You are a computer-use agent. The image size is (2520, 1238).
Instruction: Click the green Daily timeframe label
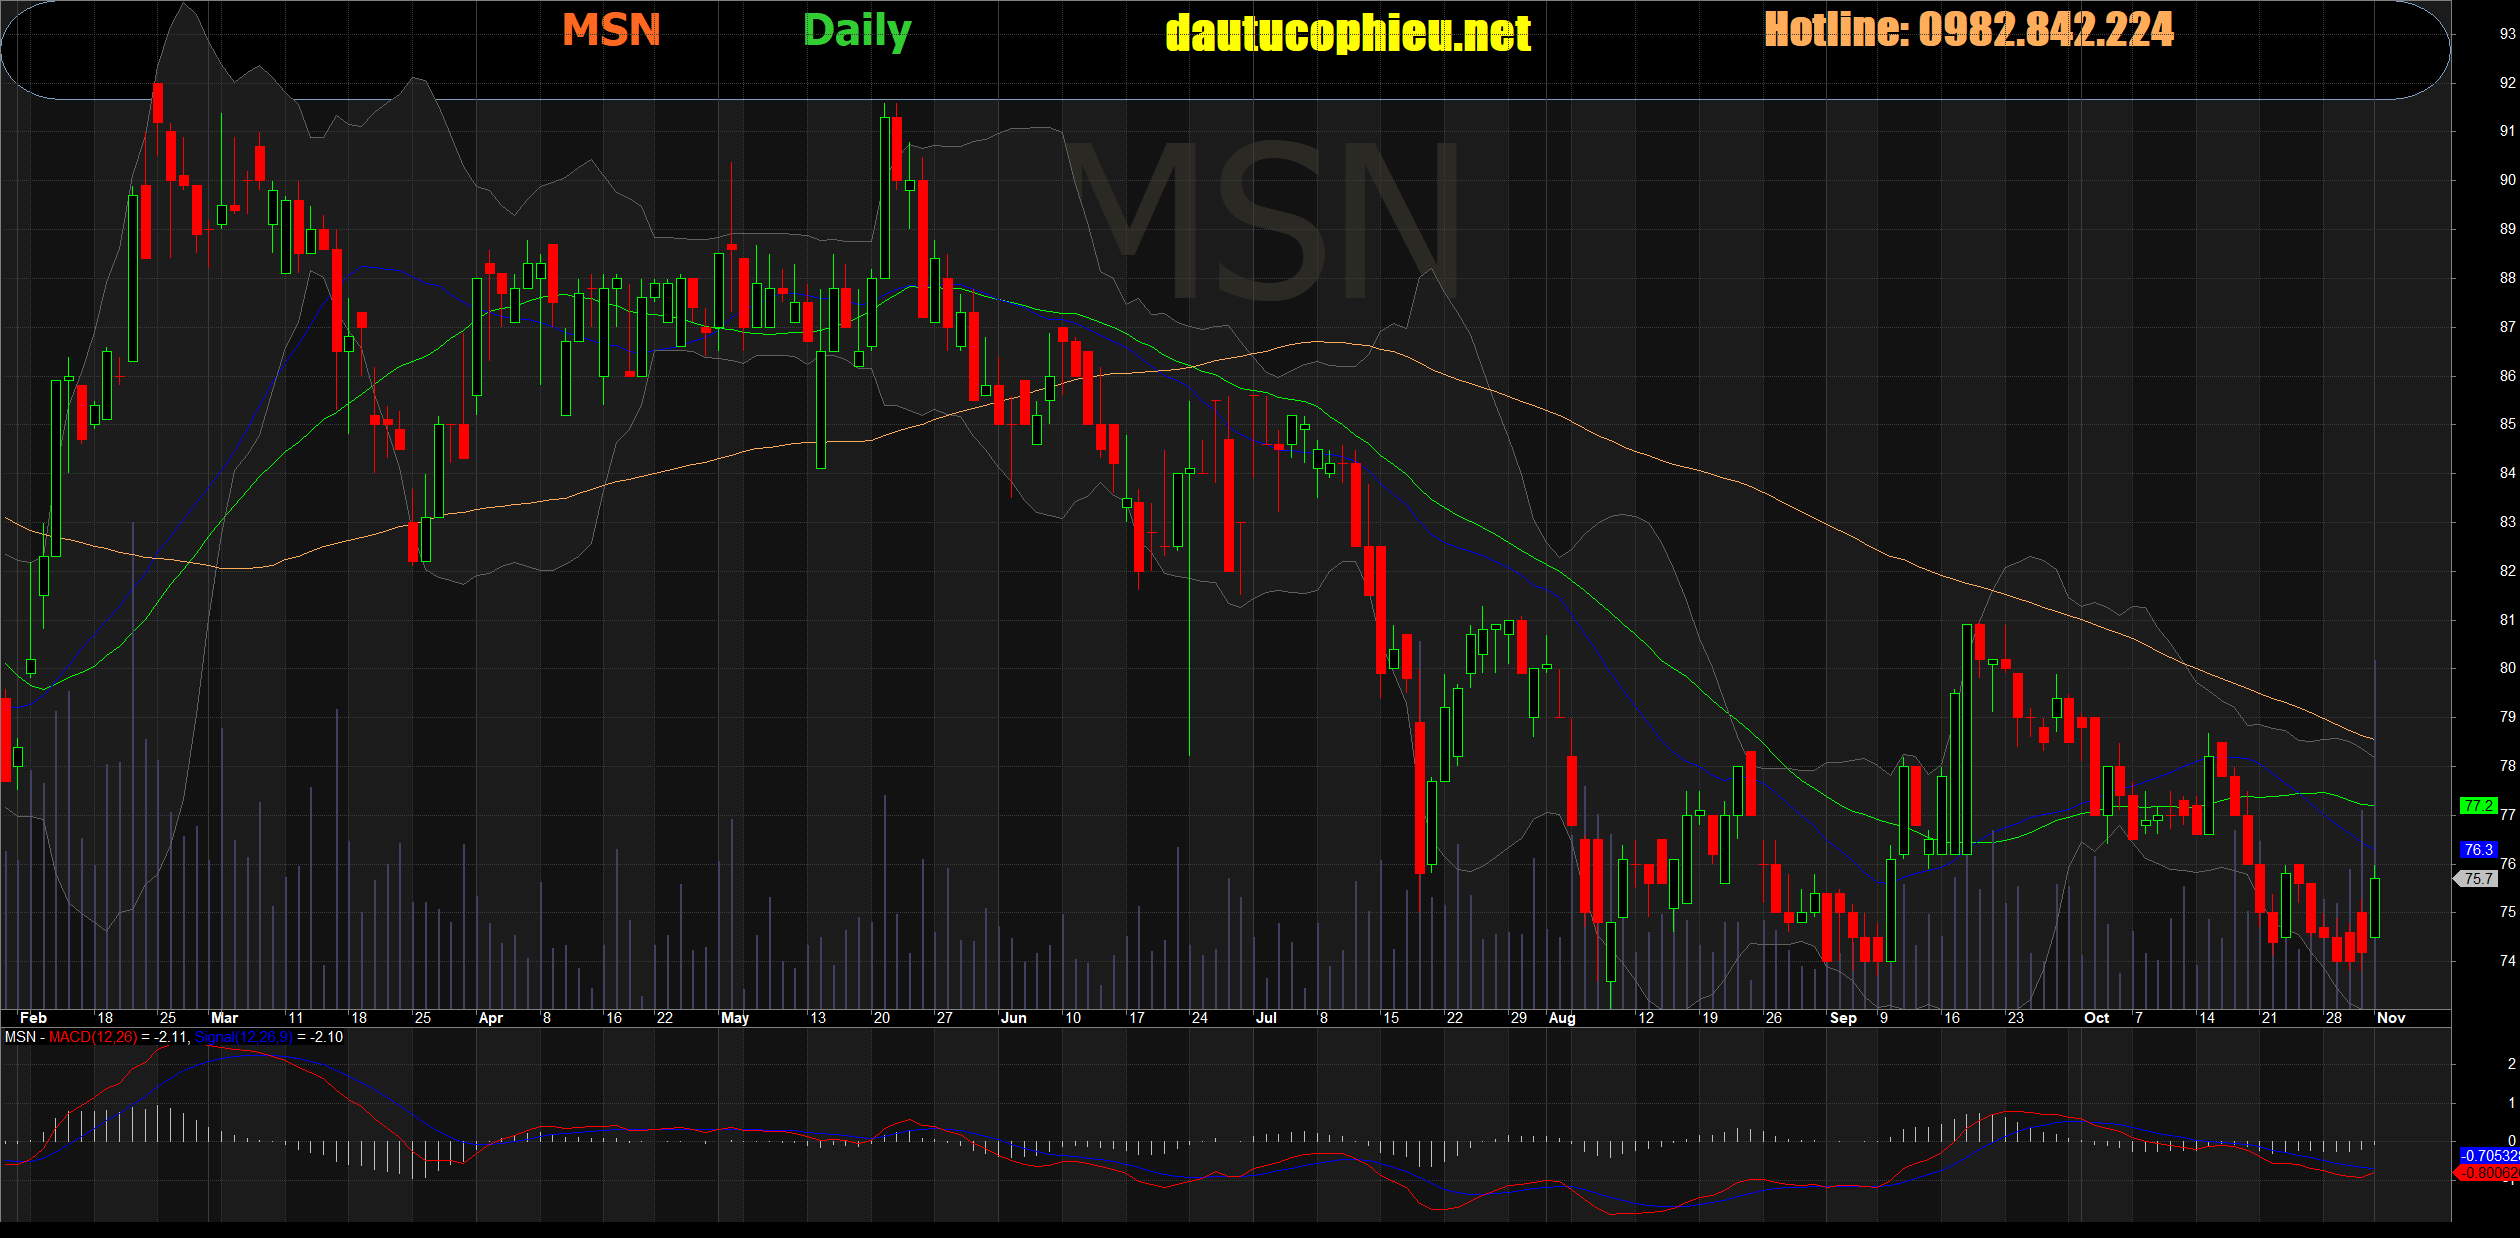[x=857, y=31]
